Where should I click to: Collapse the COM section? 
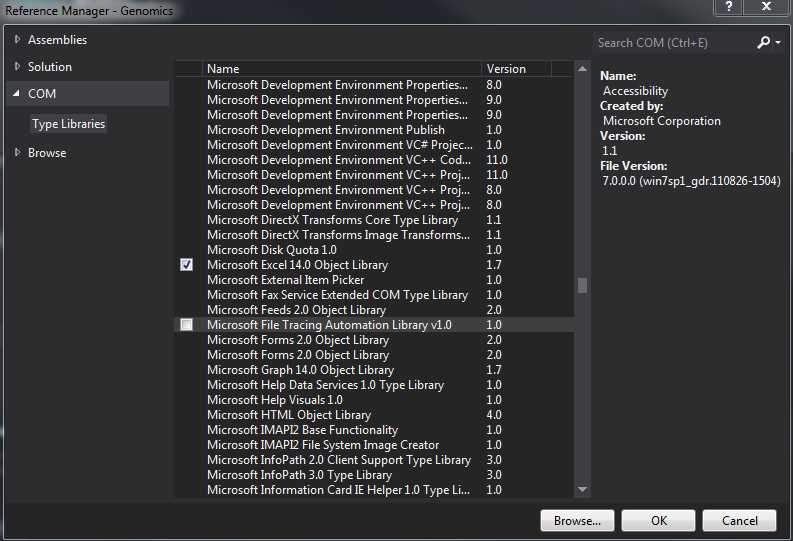17,94
